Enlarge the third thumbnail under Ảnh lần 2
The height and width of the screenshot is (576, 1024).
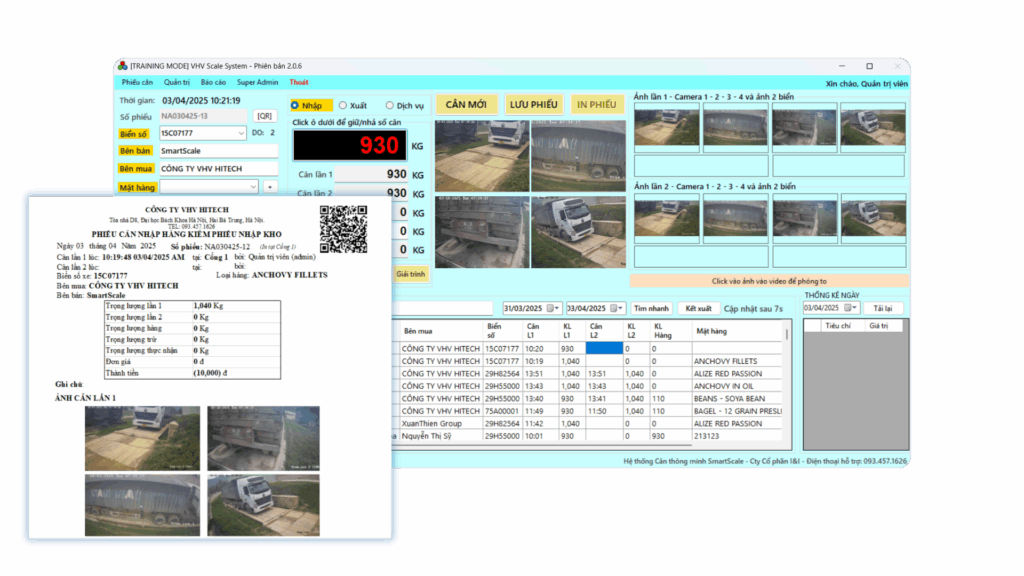coord(804,218)
